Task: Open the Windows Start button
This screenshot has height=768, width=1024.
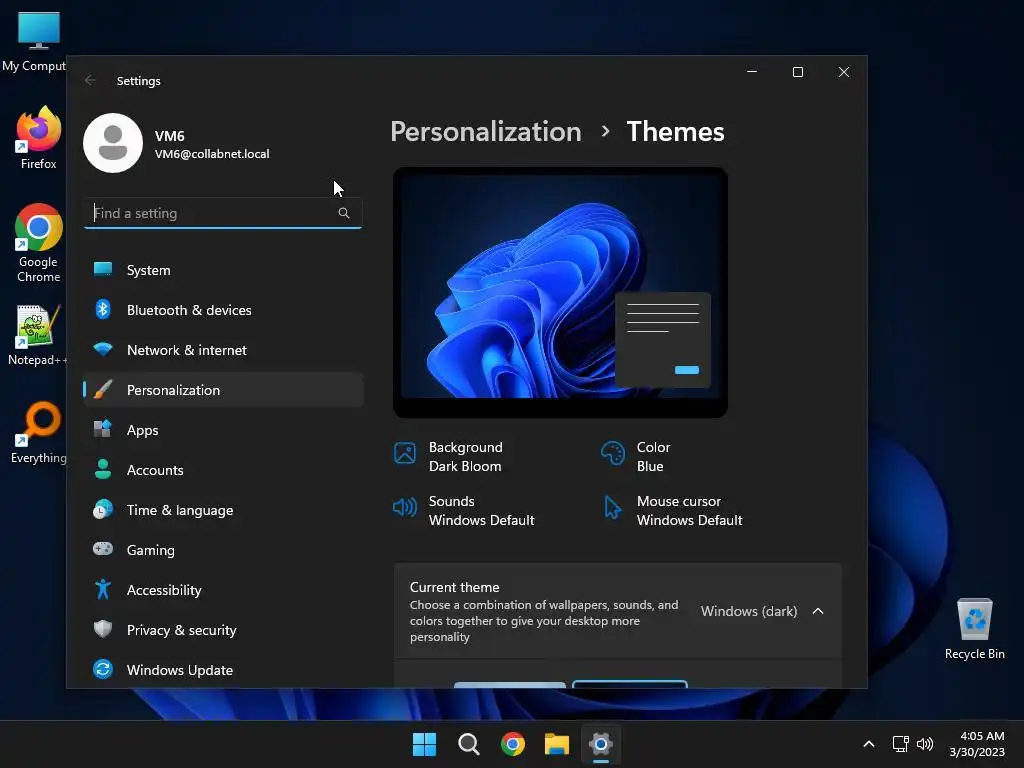Action: click(424, 744)
